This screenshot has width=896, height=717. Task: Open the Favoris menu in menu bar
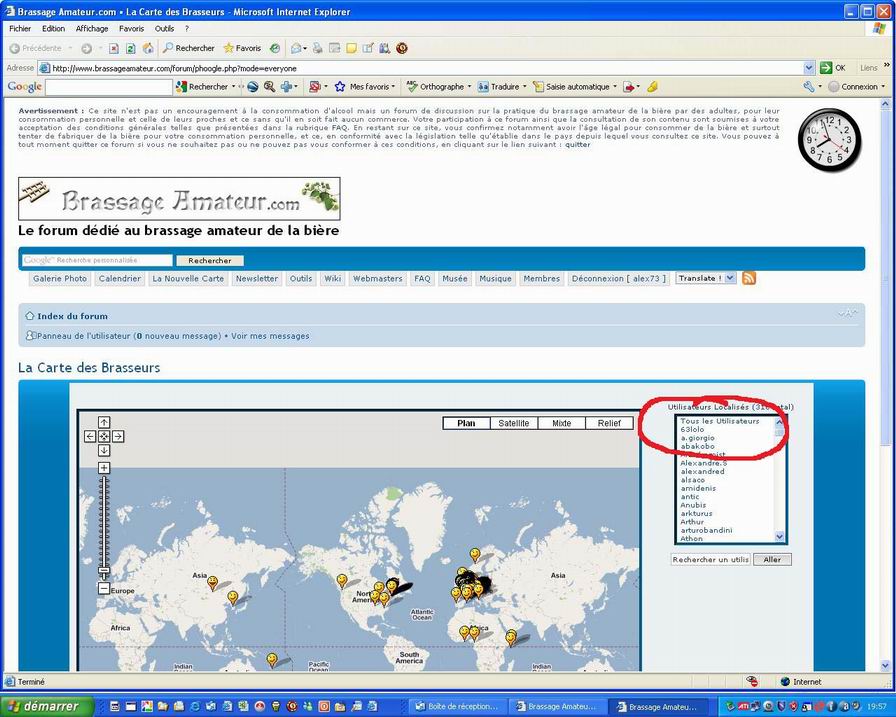(x=131, y=29)
